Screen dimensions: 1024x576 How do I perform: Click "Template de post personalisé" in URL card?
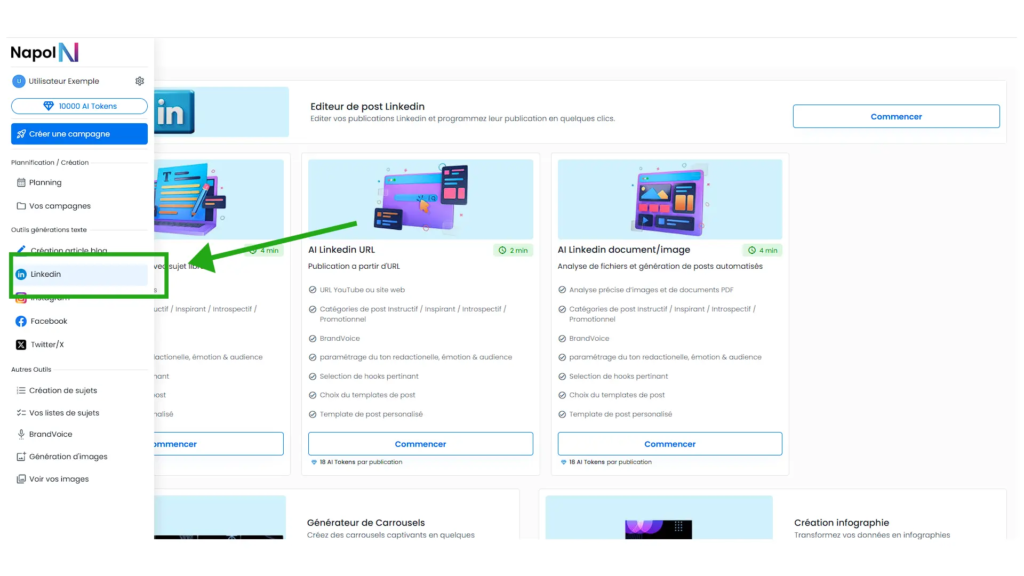pos(371,414)
